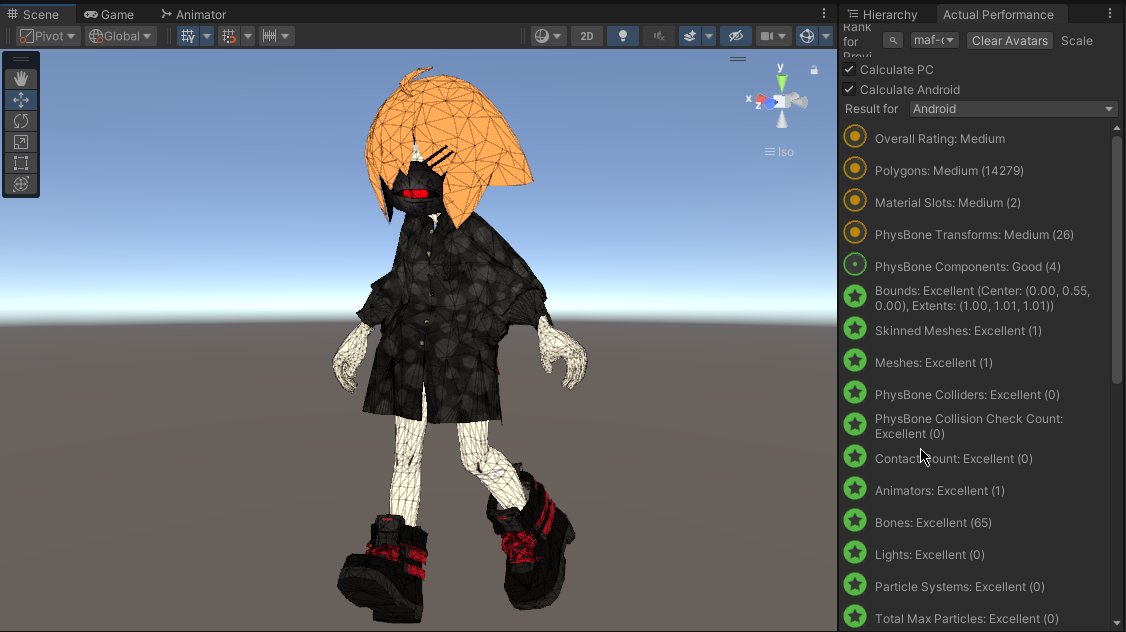Toggle the scene effects button

coord(690,36)
